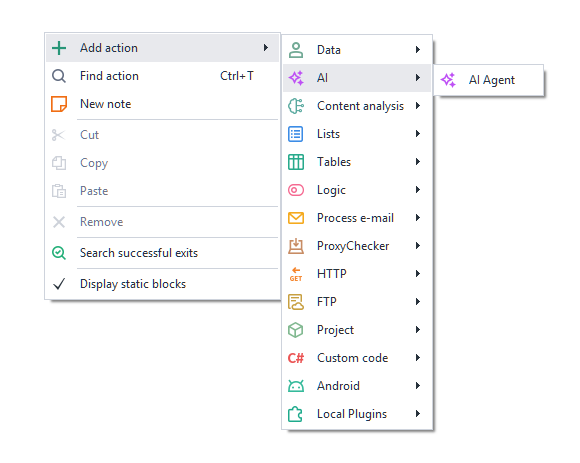Choose Search successful exits entry
The image size is (580, 463).
pyautogui.click(x=162, y=253)
